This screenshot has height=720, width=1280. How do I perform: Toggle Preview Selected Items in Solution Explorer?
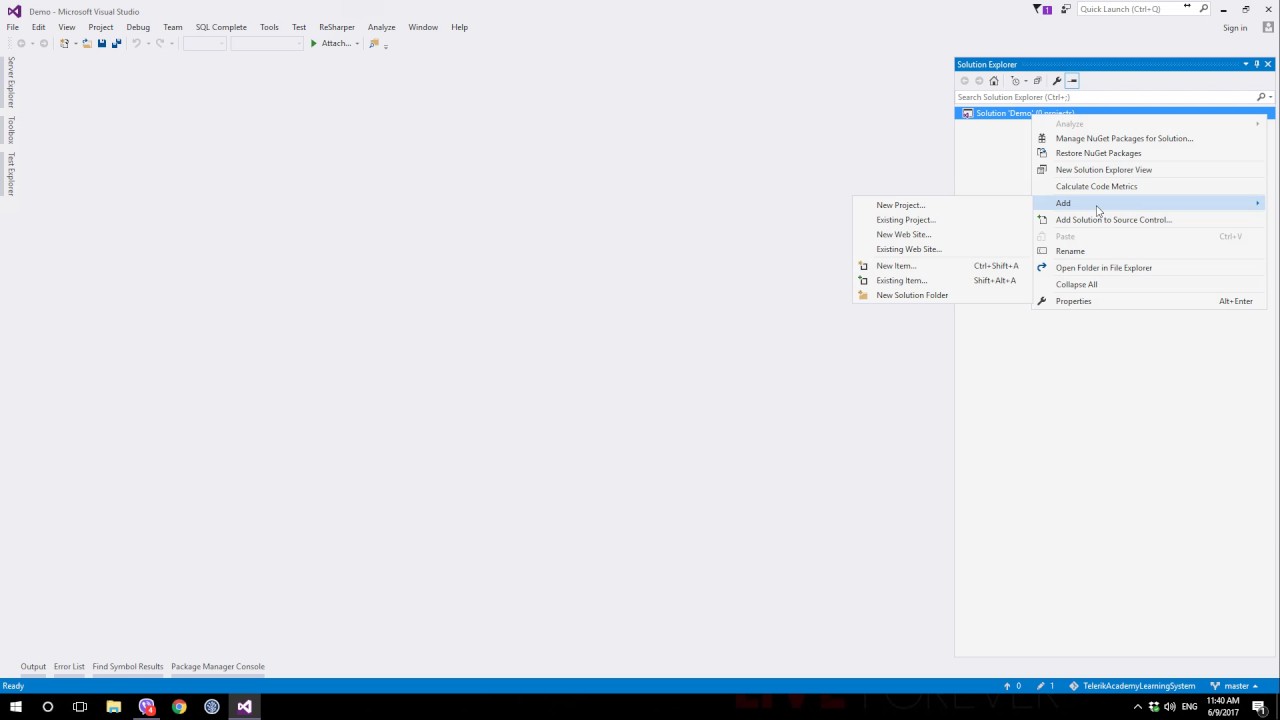point(1072,81)
